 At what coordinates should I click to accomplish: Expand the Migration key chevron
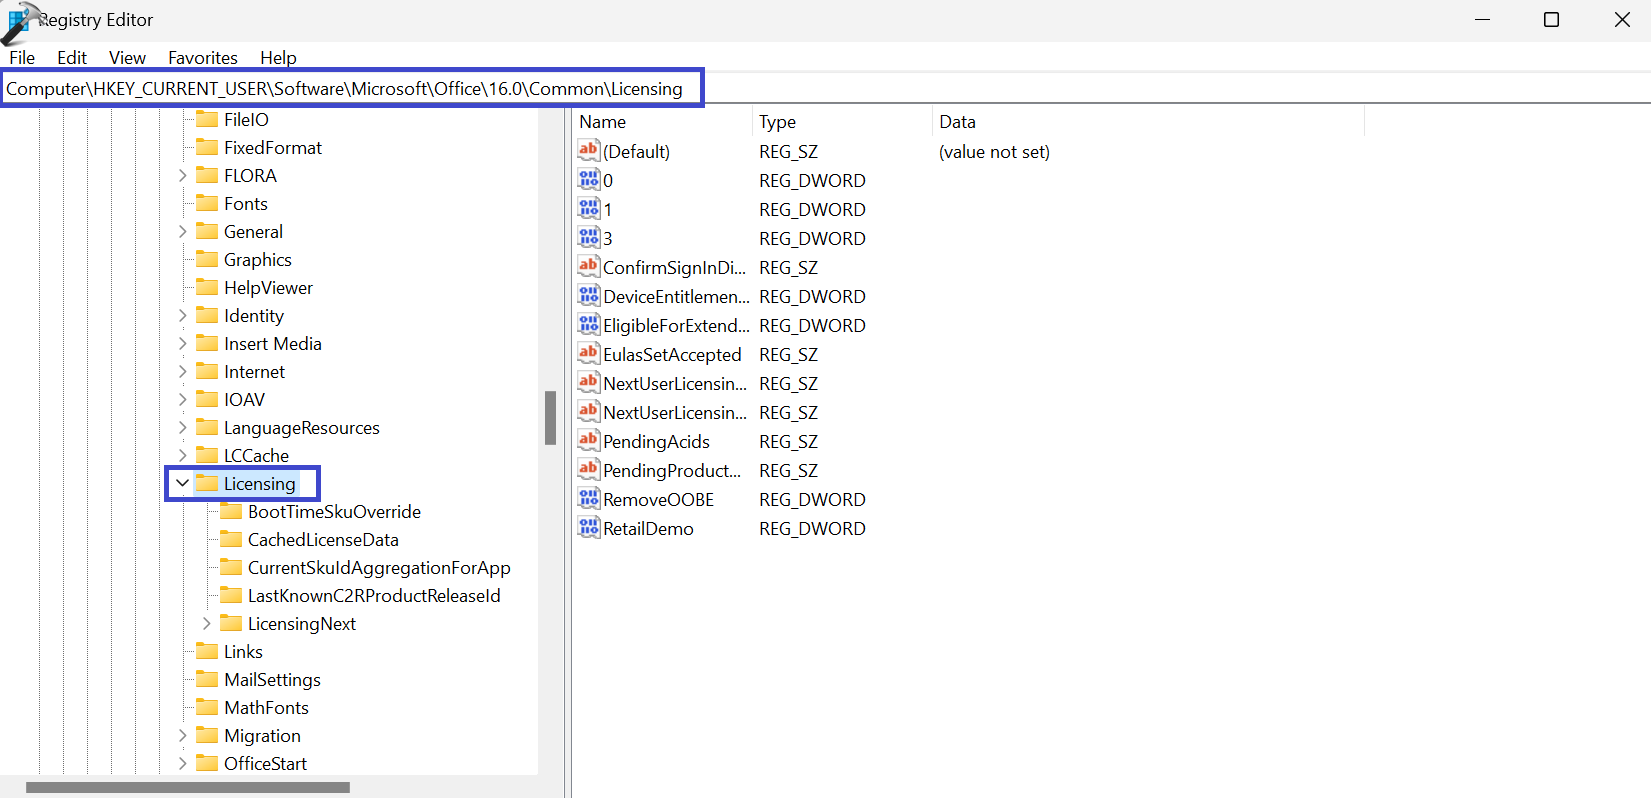182,735
